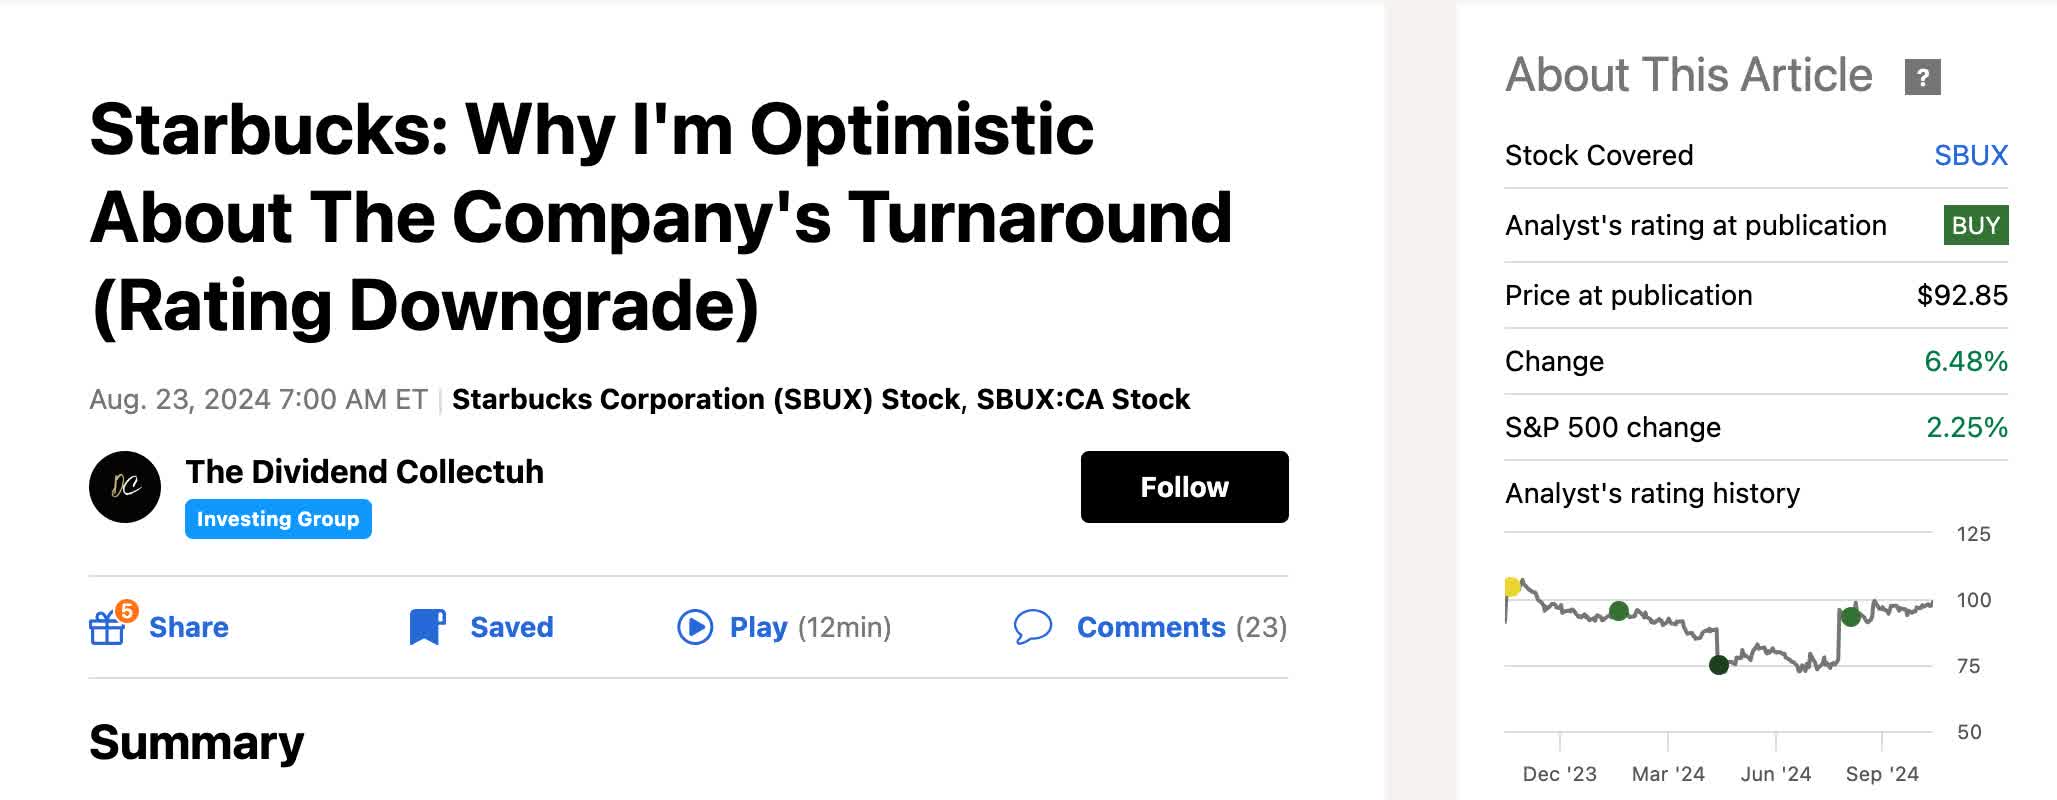Select the yellow rating marker on chart
The image size is (2057, 800).
[1512, 586]
